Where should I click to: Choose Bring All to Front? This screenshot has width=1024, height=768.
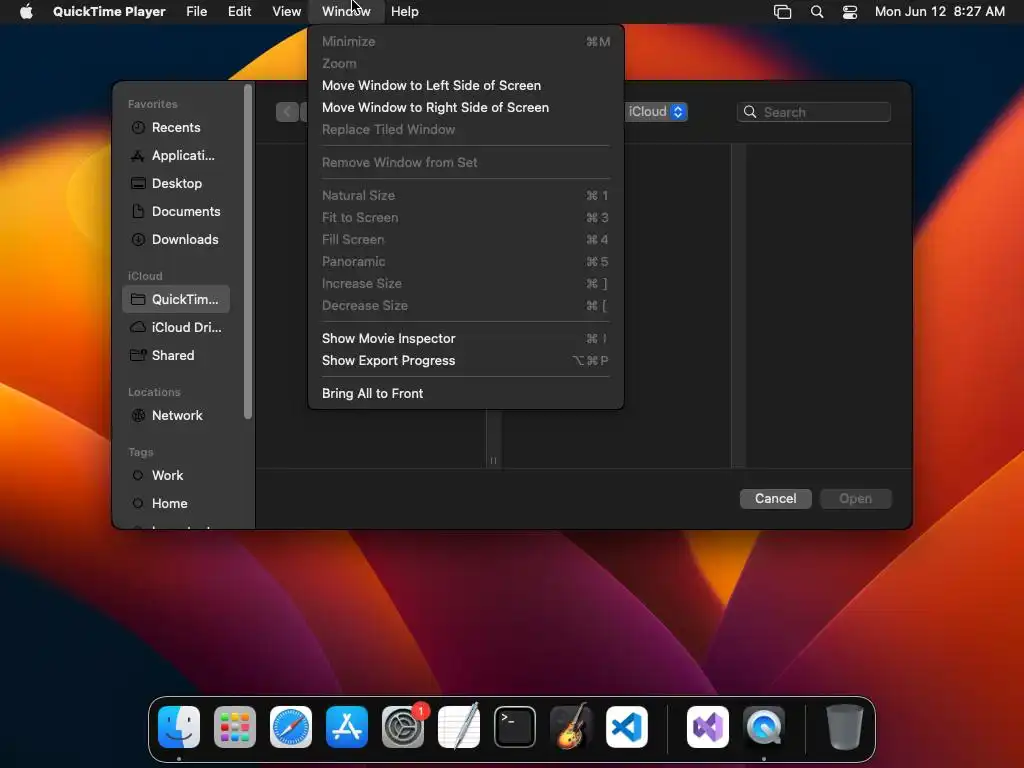pyautogui.click(x=466, y=393)
